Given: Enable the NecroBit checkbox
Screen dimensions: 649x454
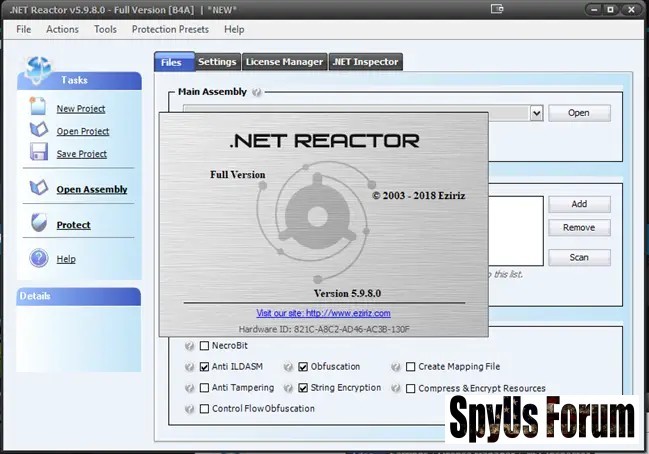Looking at the screenshot, I should click(x=205, y=346).
